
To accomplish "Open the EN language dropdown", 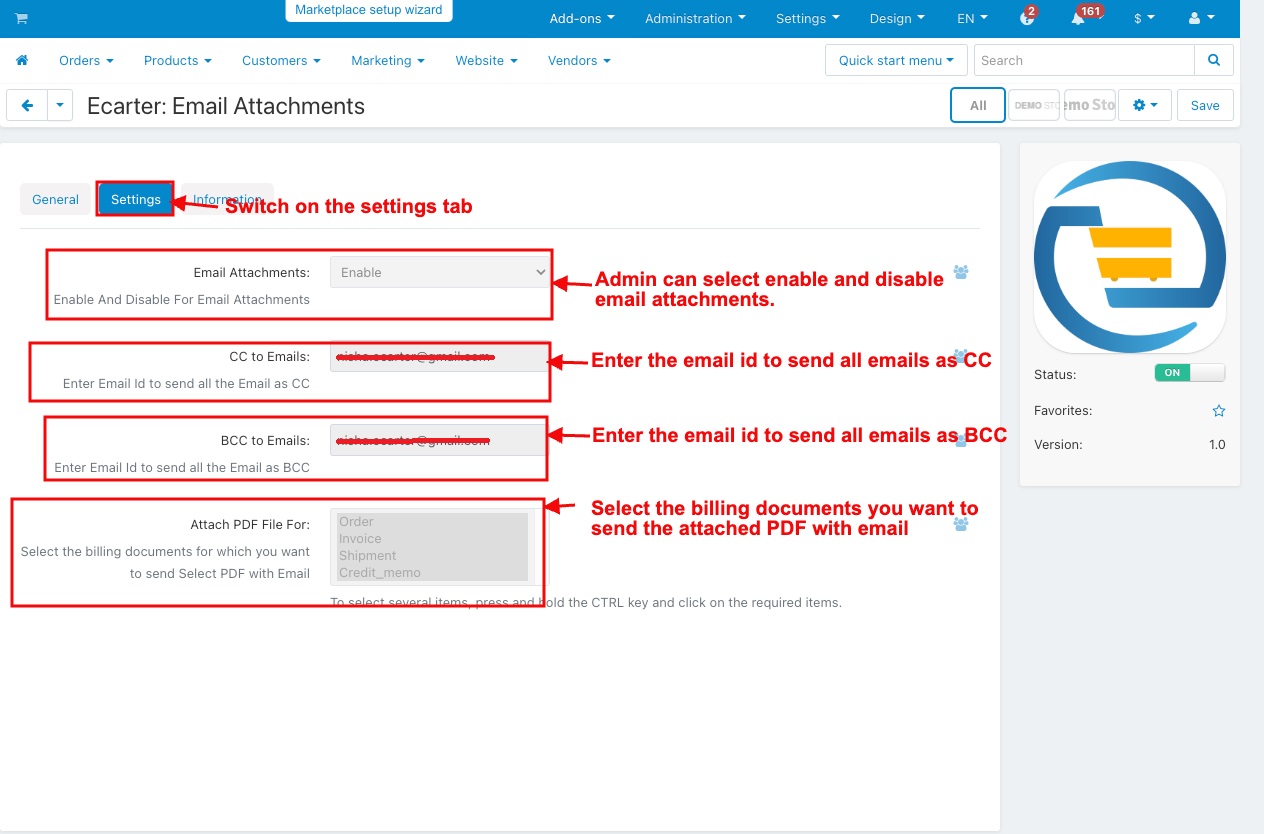I will pos(972,19).
